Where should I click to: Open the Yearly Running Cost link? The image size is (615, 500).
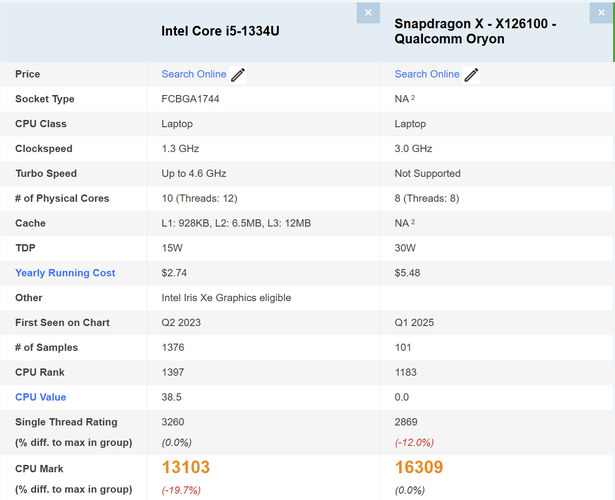tap(65, 273)
